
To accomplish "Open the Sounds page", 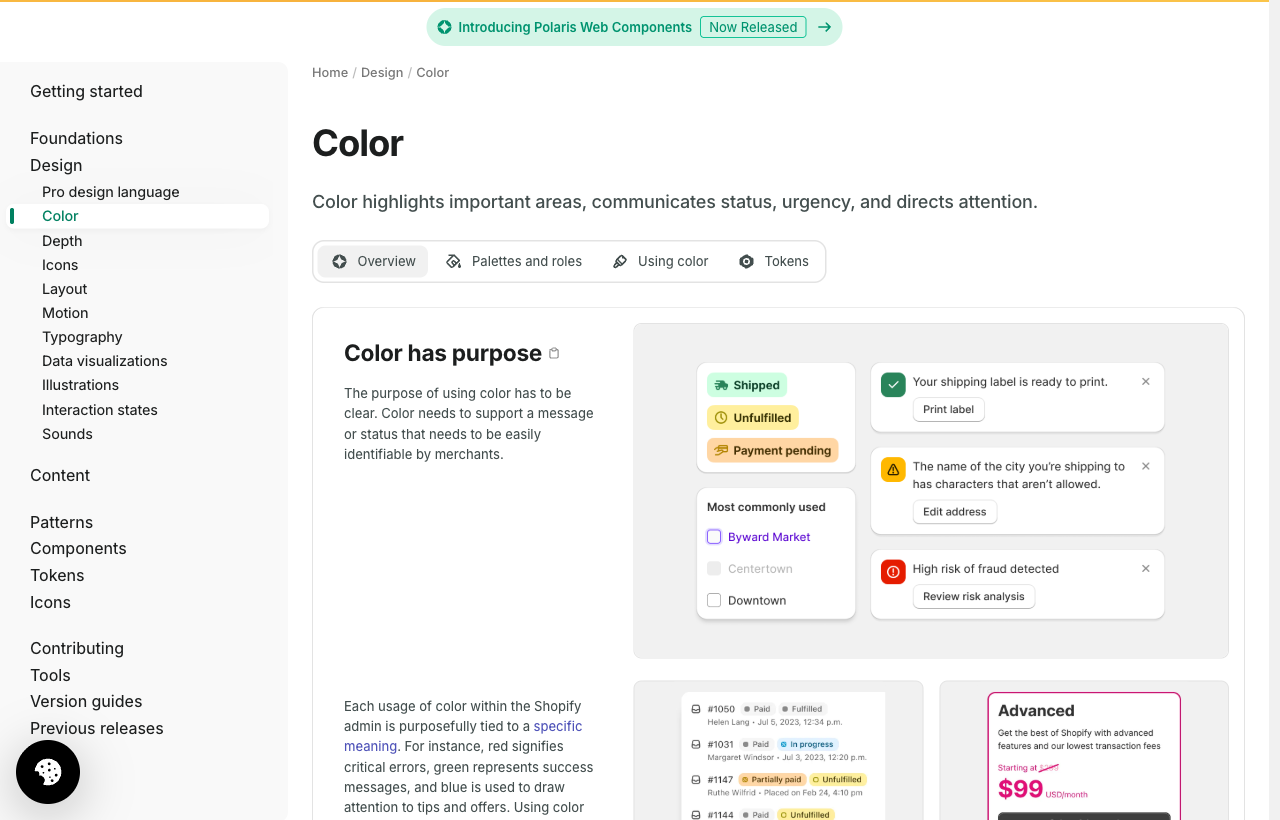I will (67, 434).
